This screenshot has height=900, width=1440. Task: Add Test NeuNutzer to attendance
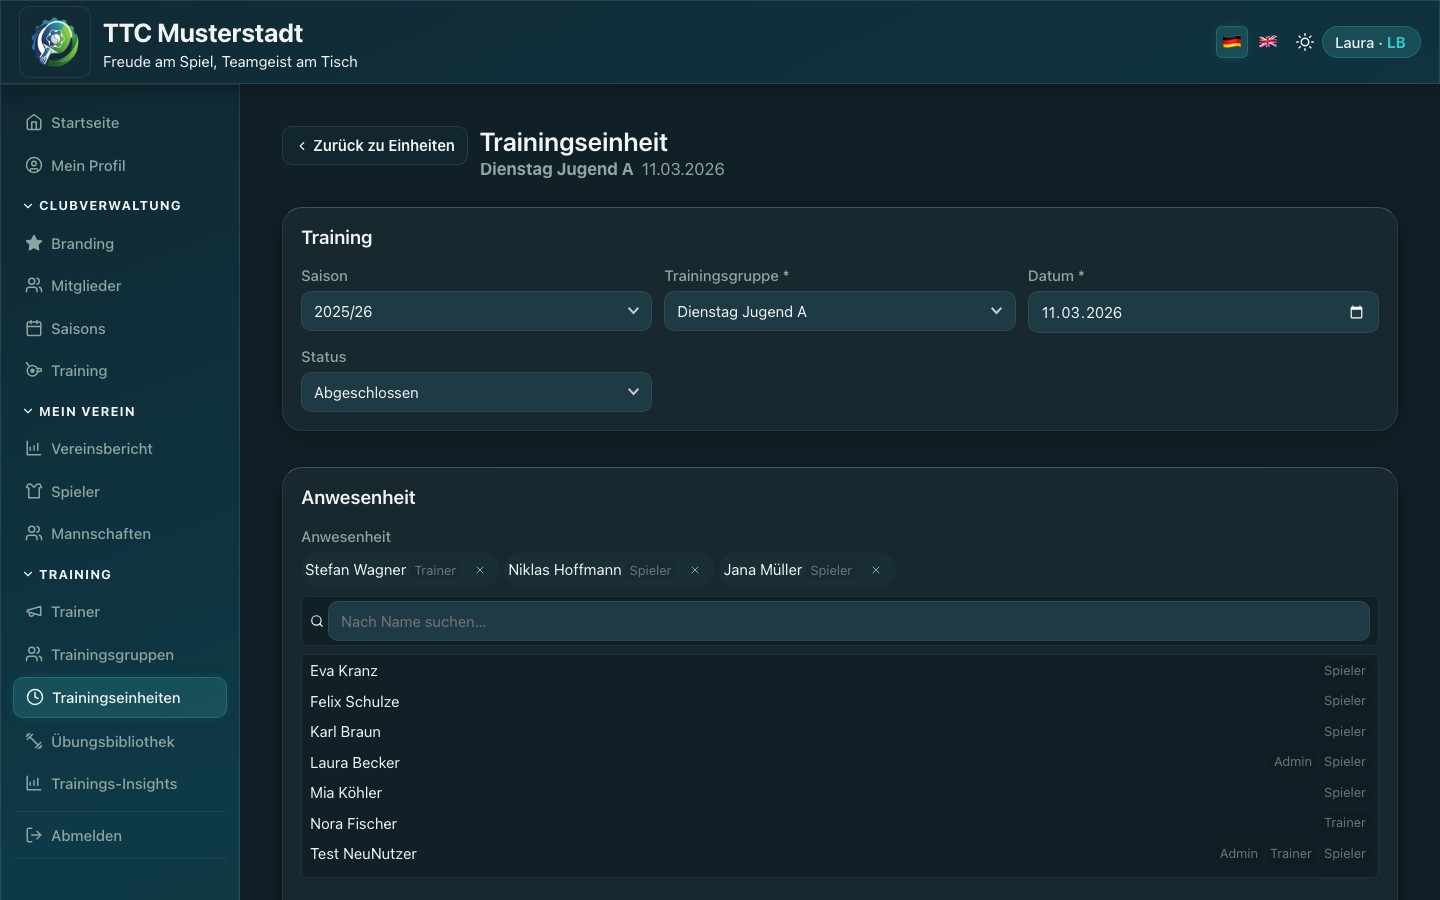[839, 854]
